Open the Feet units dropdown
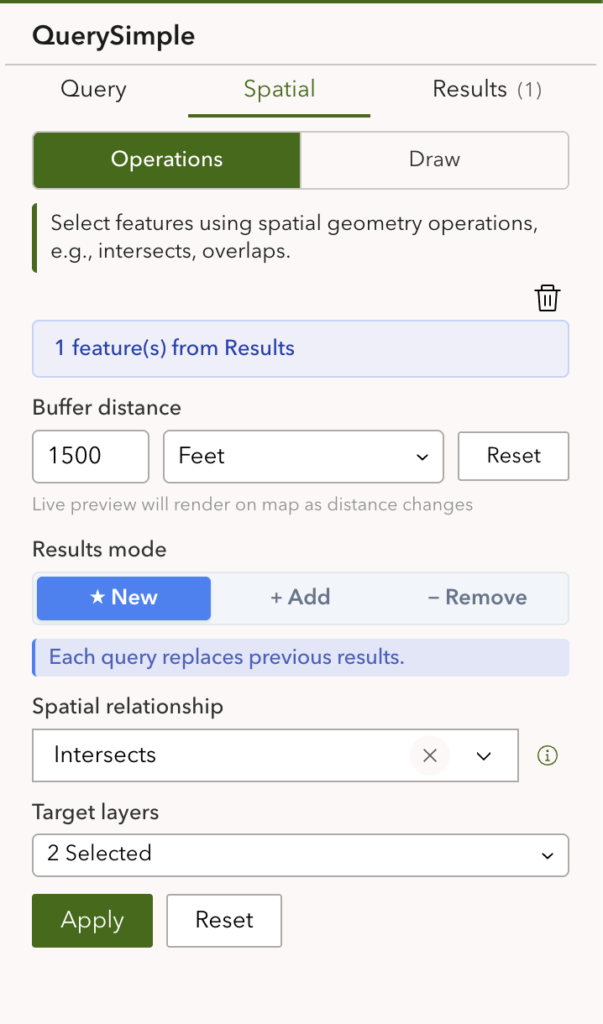This screenshot has width=603, height=1024. click(x=303, y=456)
